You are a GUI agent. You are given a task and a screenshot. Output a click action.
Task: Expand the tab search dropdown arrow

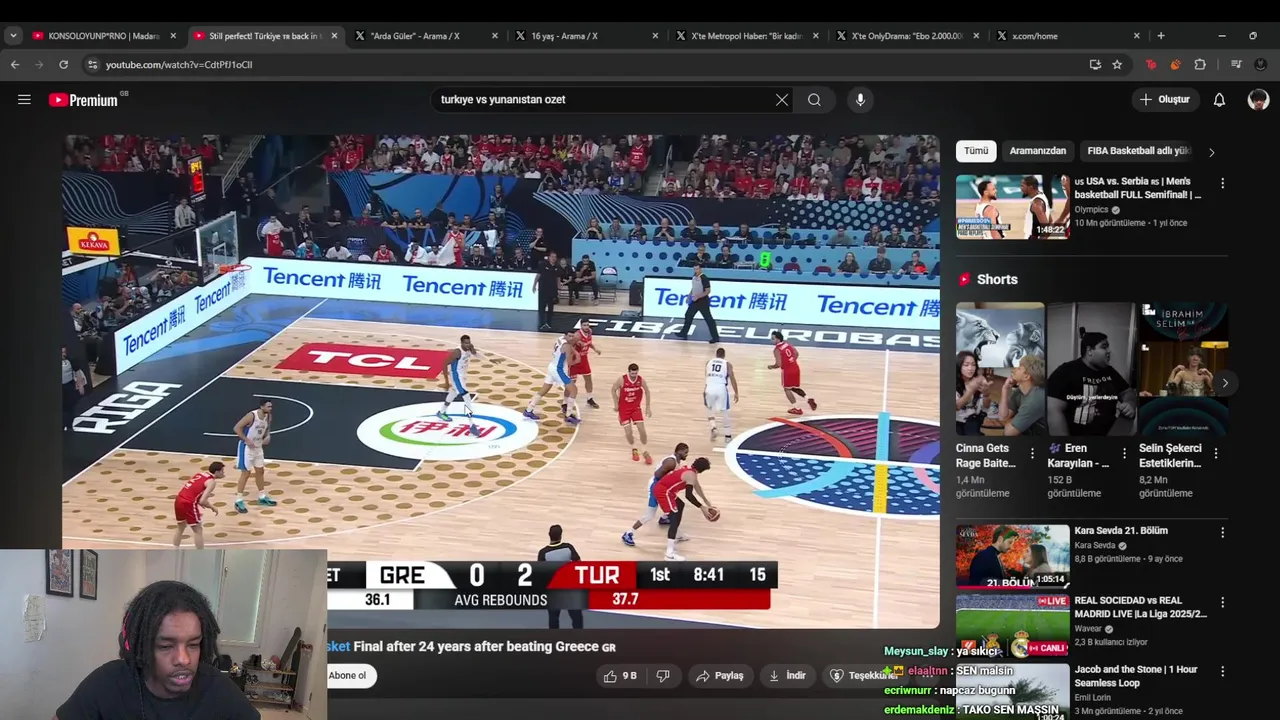[x=13, y=36]
